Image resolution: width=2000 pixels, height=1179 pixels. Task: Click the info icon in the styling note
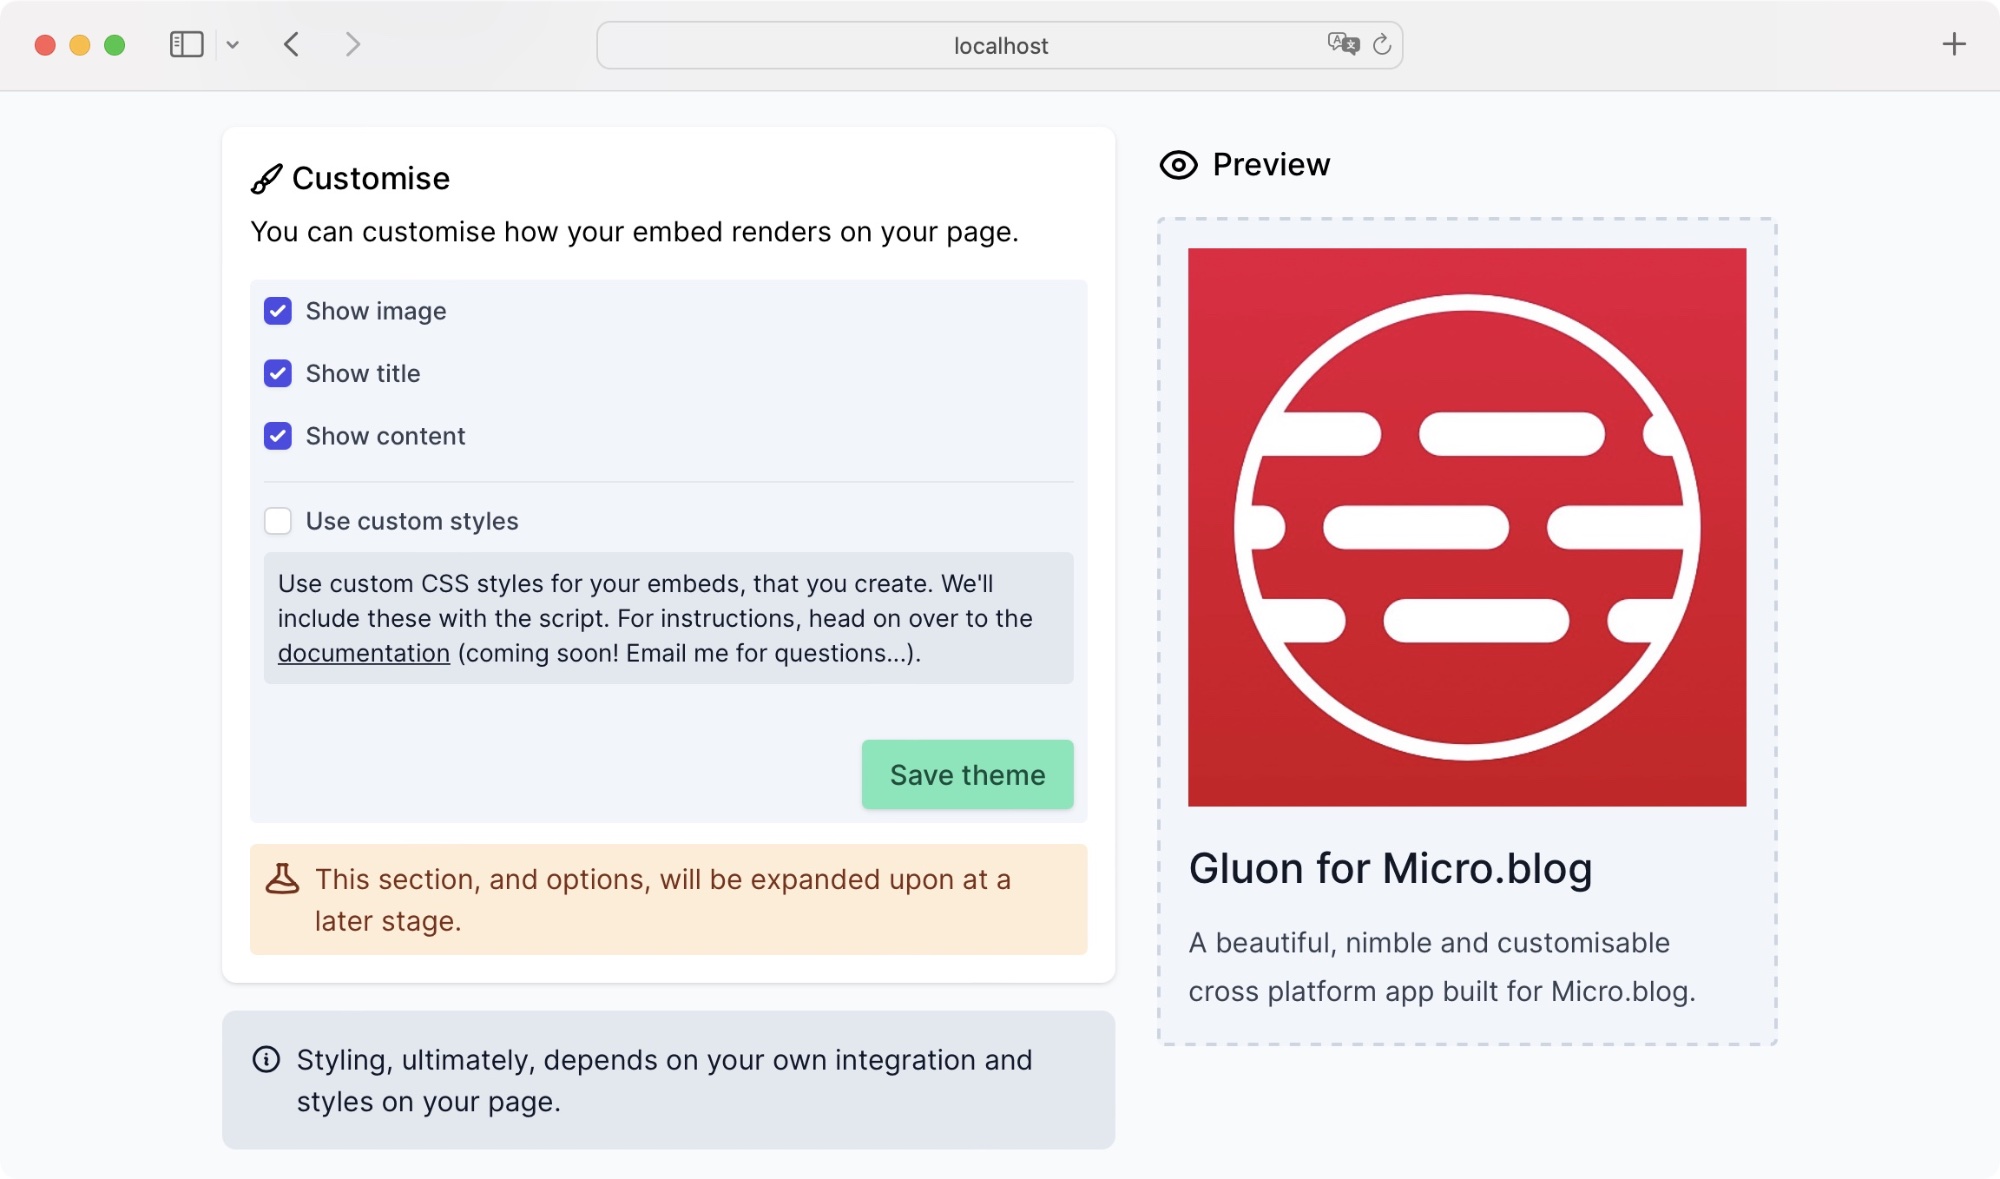(x=266, y=1059)
